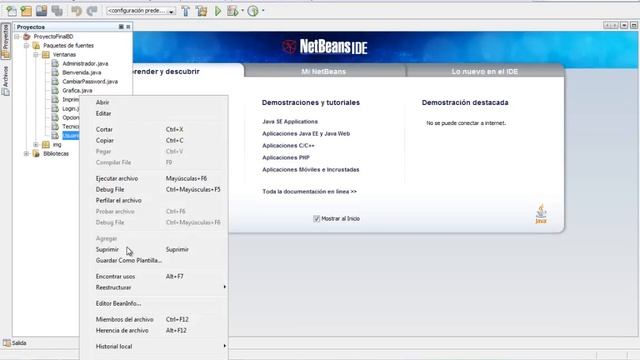Click the ProyectoFinalBD project icon
640x360 pixels.
click(x=27, y=36)
